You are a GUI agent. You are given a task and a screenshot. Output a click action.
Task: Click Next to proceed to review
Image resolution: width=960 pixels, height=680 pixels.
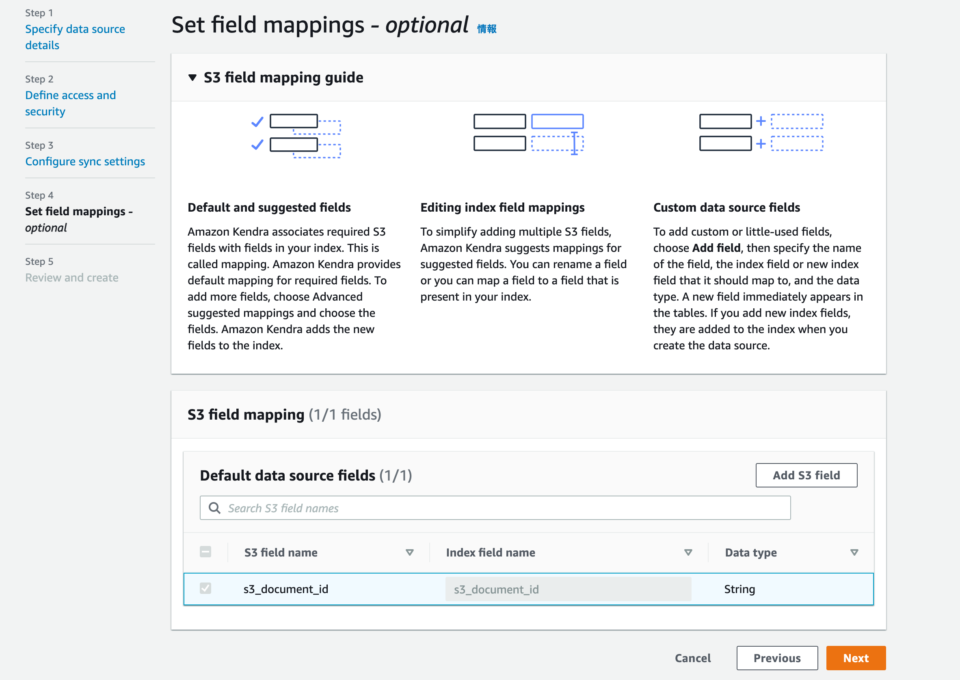coord(856,658)
